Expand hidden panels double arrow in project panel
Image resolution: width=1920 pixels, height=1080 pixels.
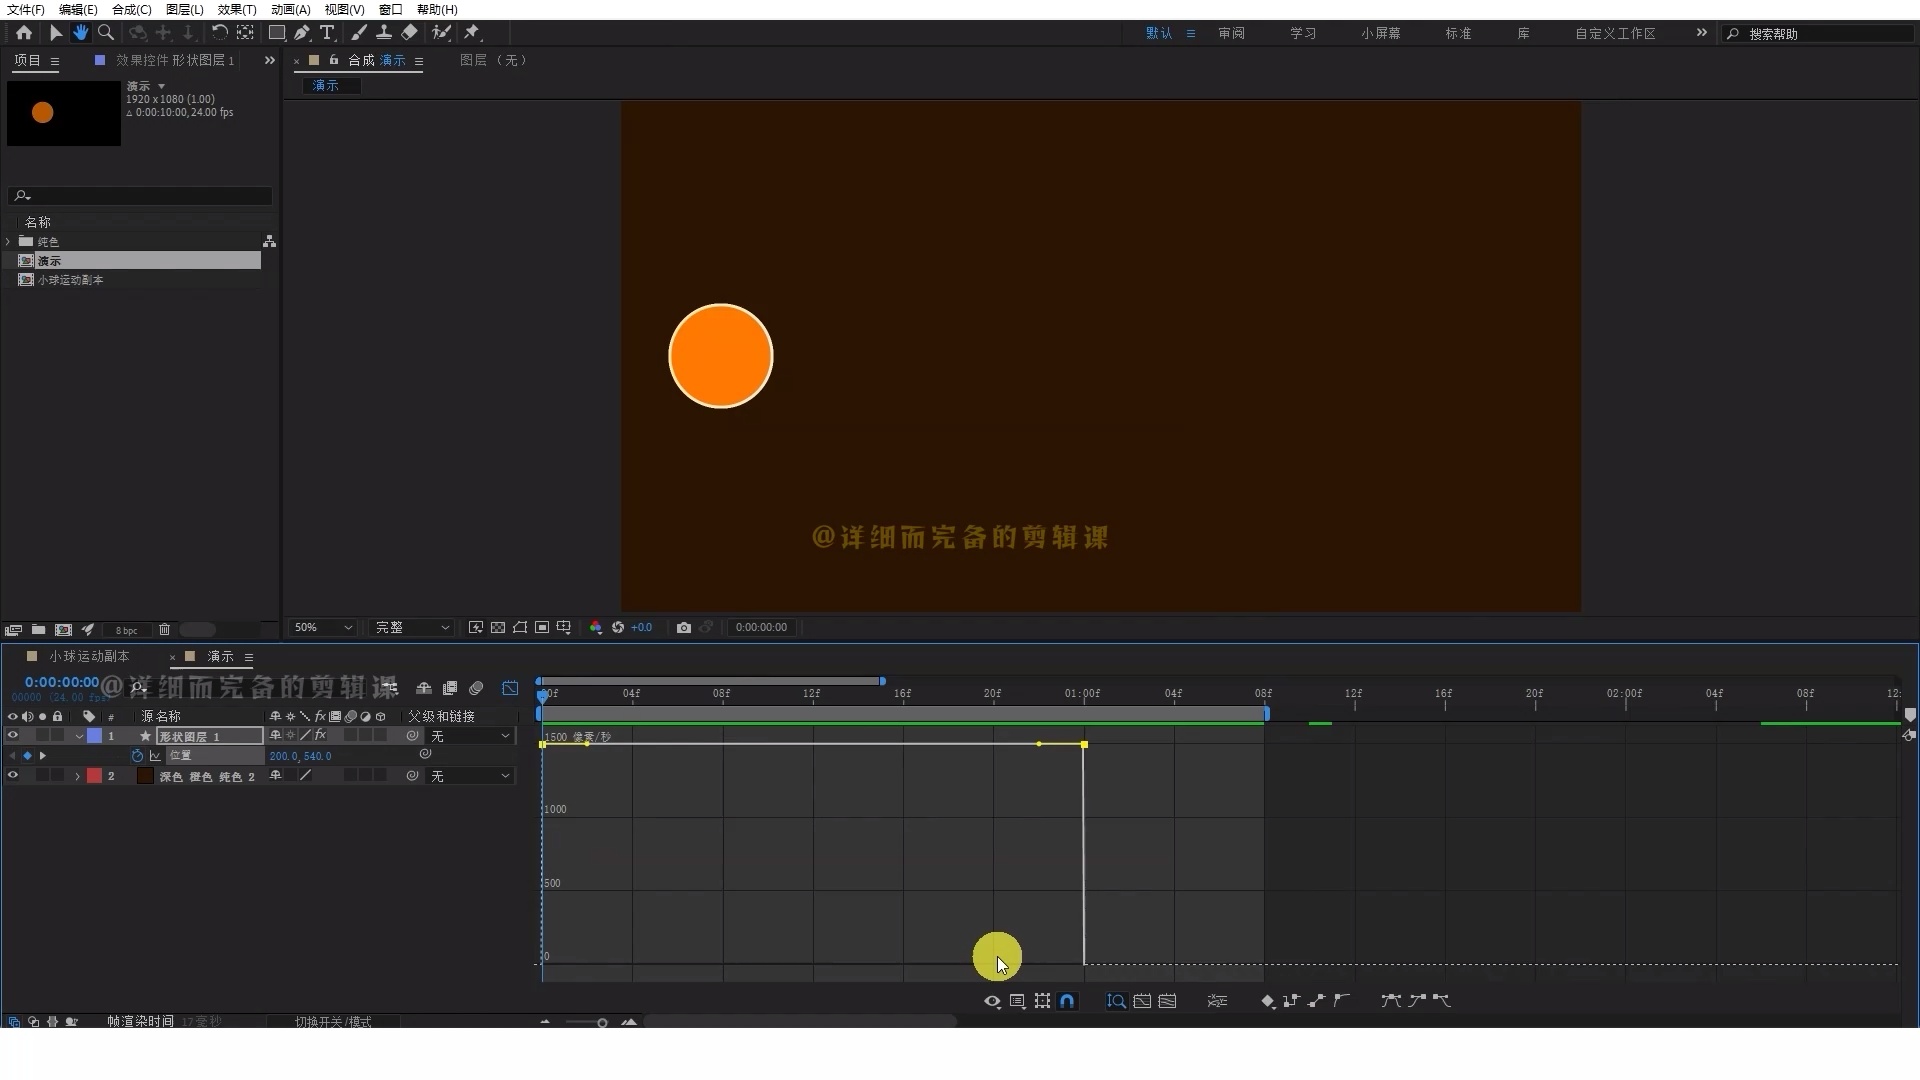pos(269,60)
